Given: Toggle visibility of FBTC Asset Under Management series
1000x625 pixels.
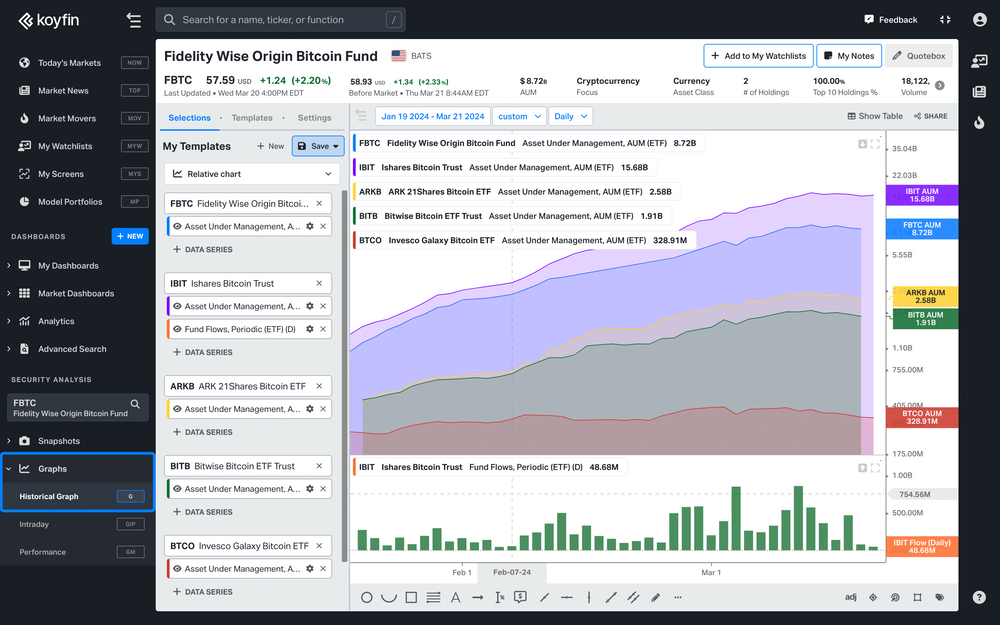Looking at the screenshot, I should (x=177, y=226).
